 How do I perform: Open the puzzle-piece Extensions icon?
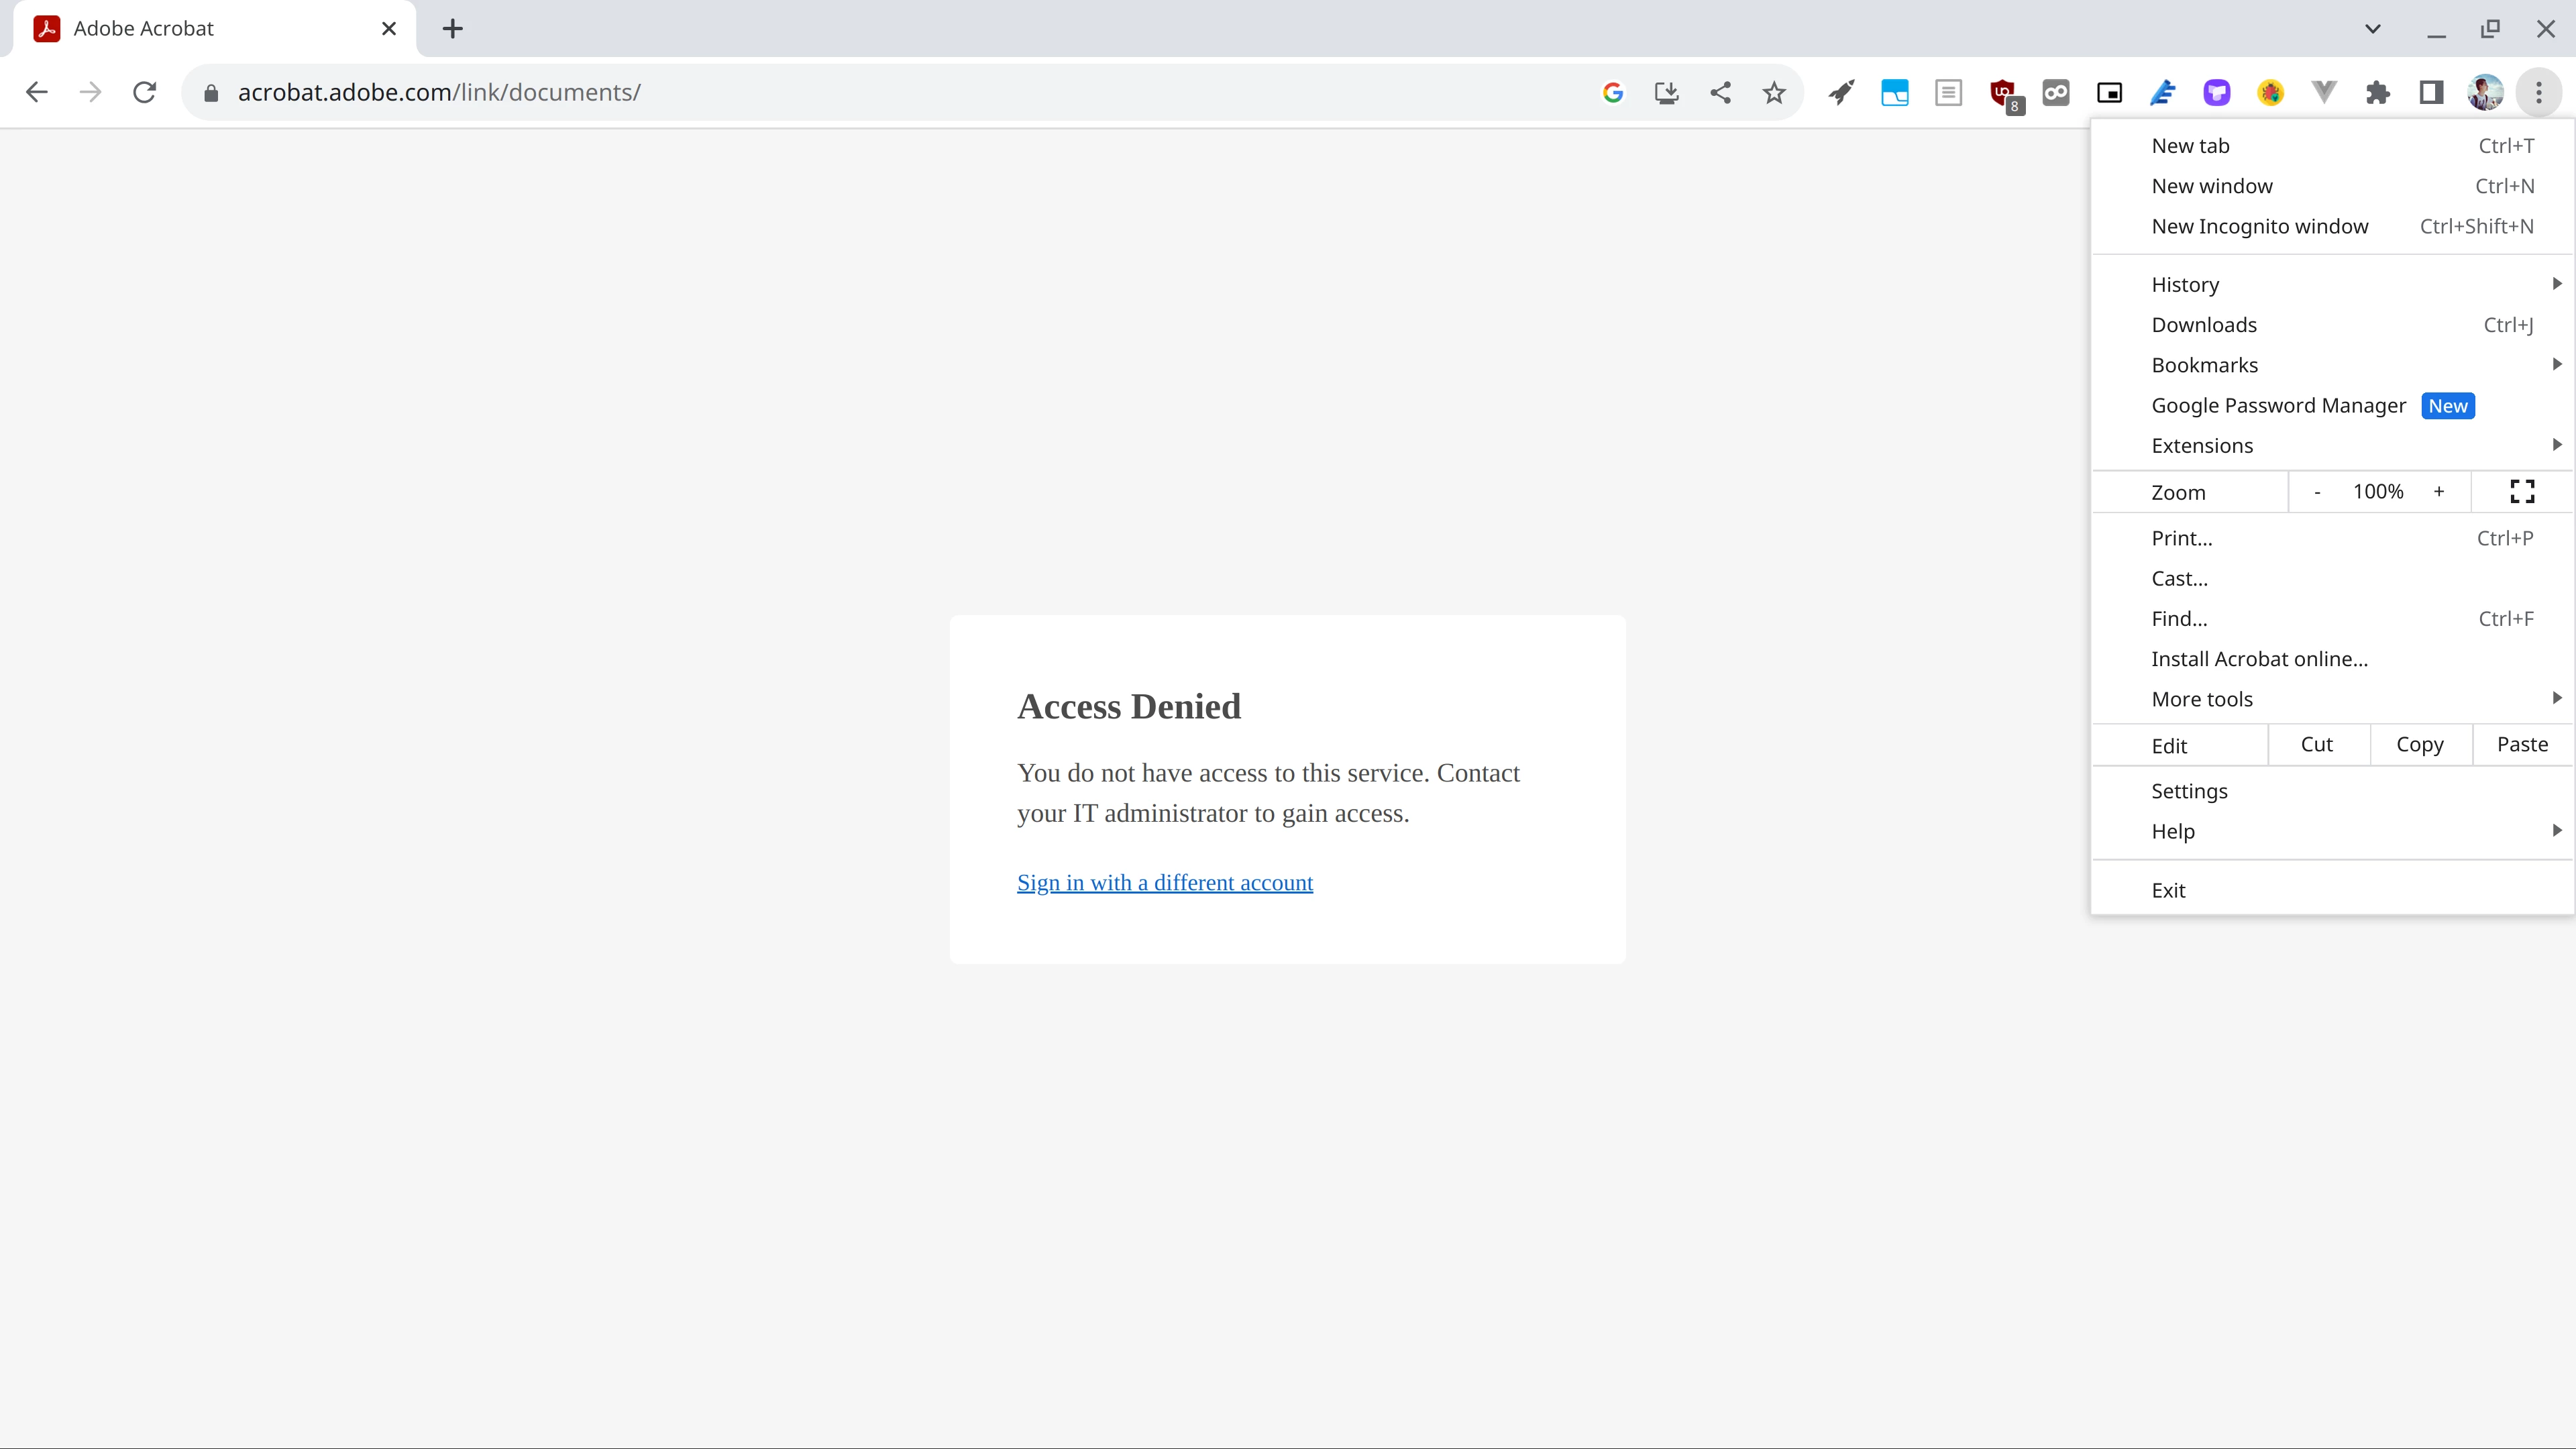[2377, 93]
